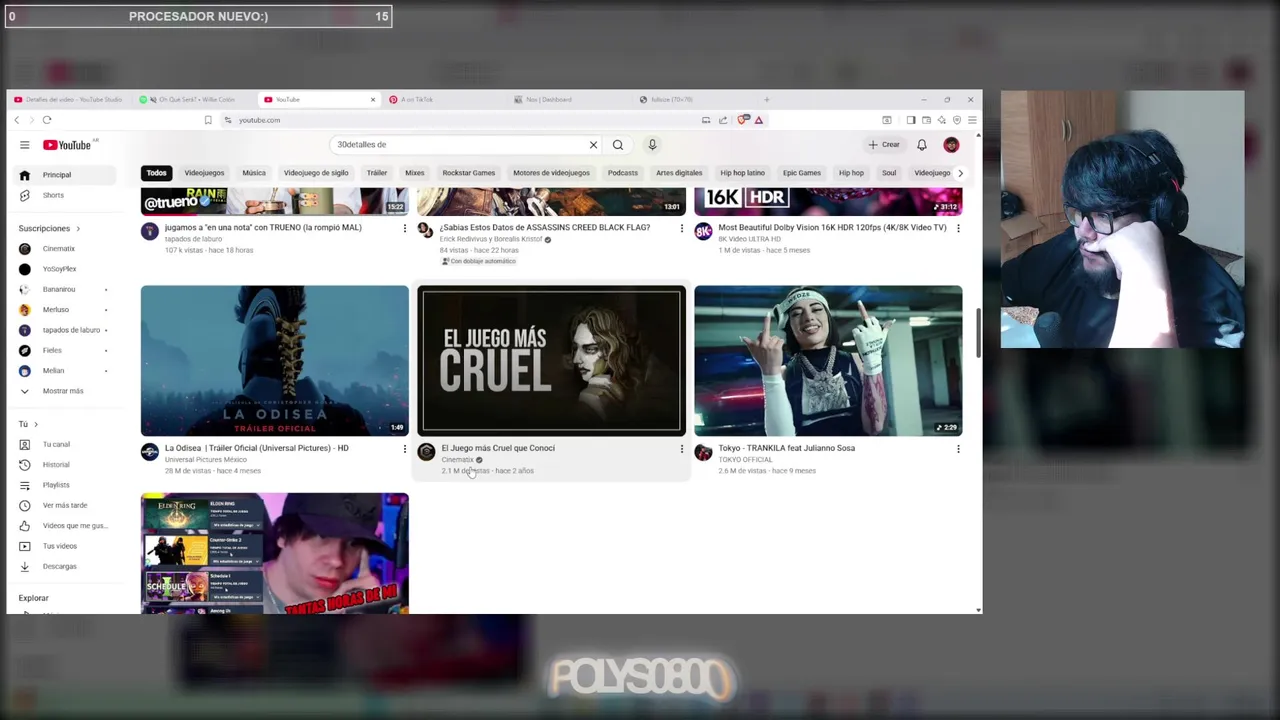This screenshot has height=720, width=1280.
Task: Go back with browser back arrow
Action: click(x=17, y=120)
